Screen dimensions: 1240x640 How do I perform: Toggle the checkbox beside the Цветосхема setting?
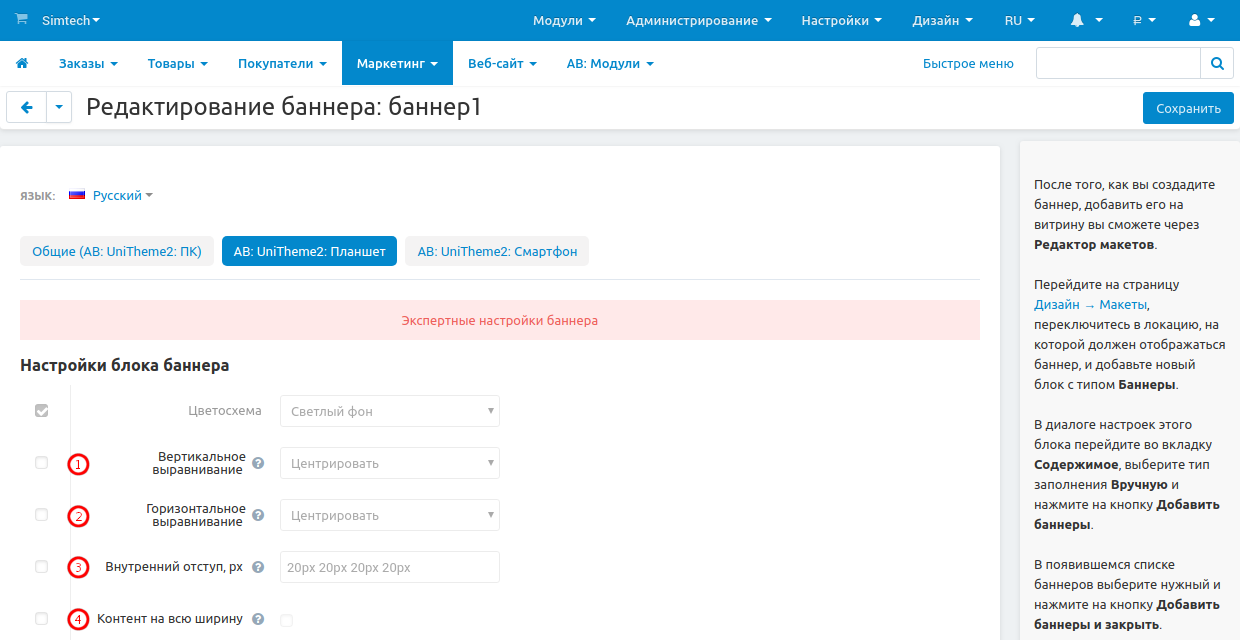41,410
